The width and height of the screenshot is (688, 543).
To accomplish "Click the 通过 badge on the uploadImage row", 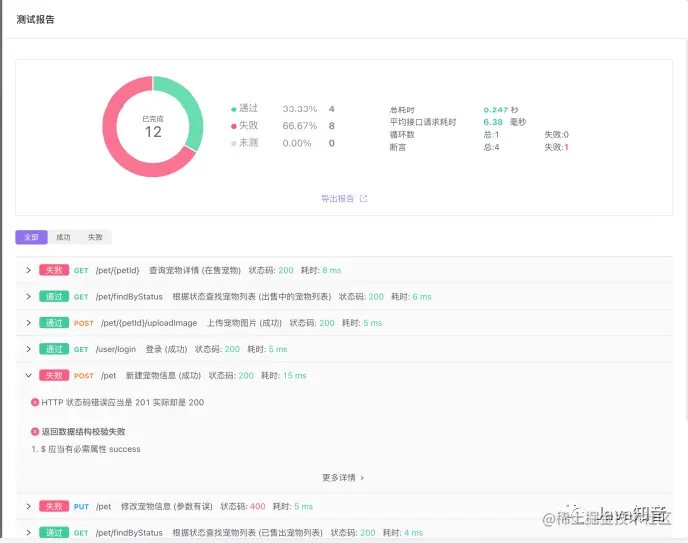I will 54,323.
